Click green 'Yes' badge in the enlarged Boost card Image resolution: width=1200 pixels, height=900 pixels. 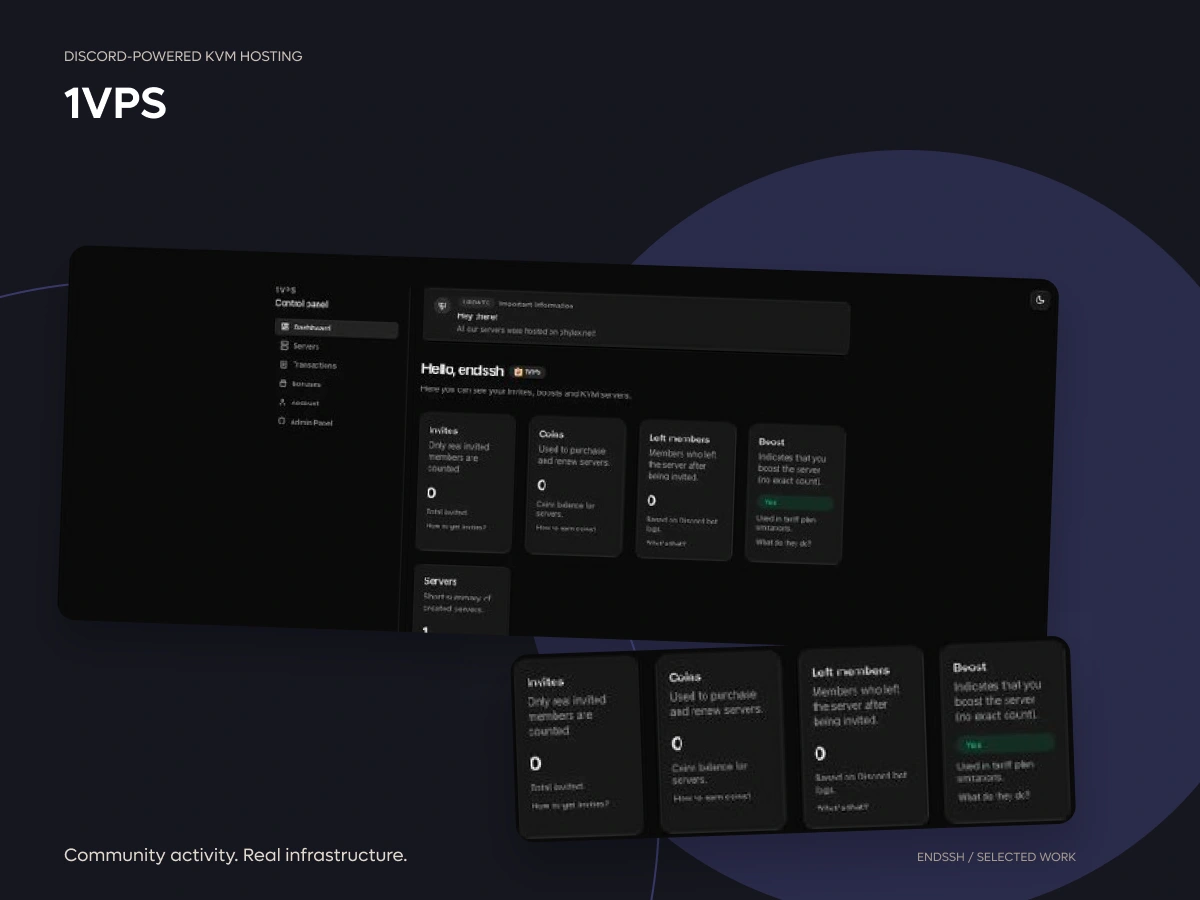pyautogui.click(x=1004, y=744)
